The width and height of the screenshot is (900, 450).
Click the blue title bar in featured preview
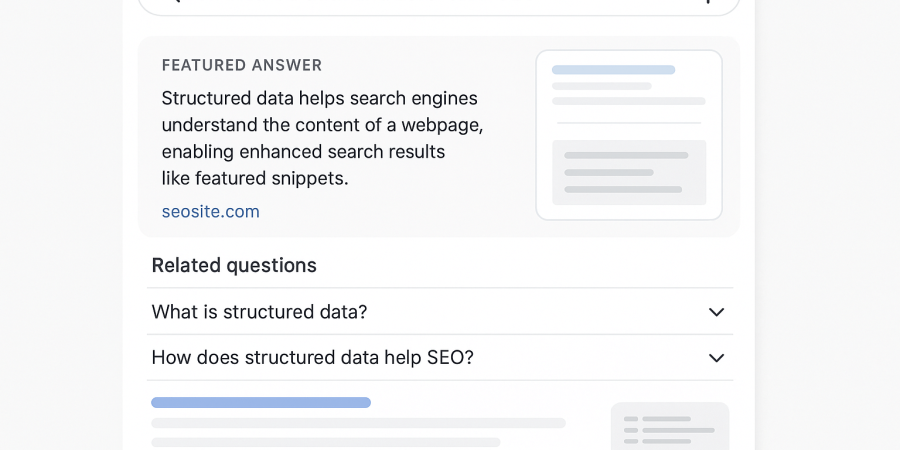pos(613,70)
